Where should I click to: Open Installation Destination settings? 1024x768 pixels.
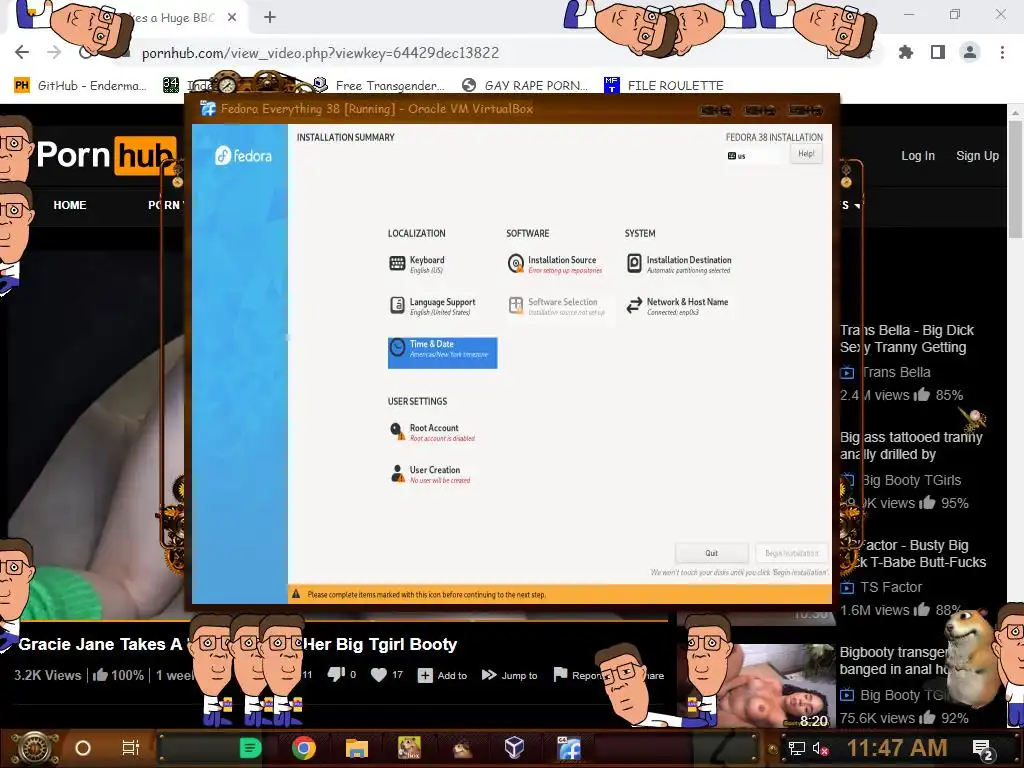[679, 264]
